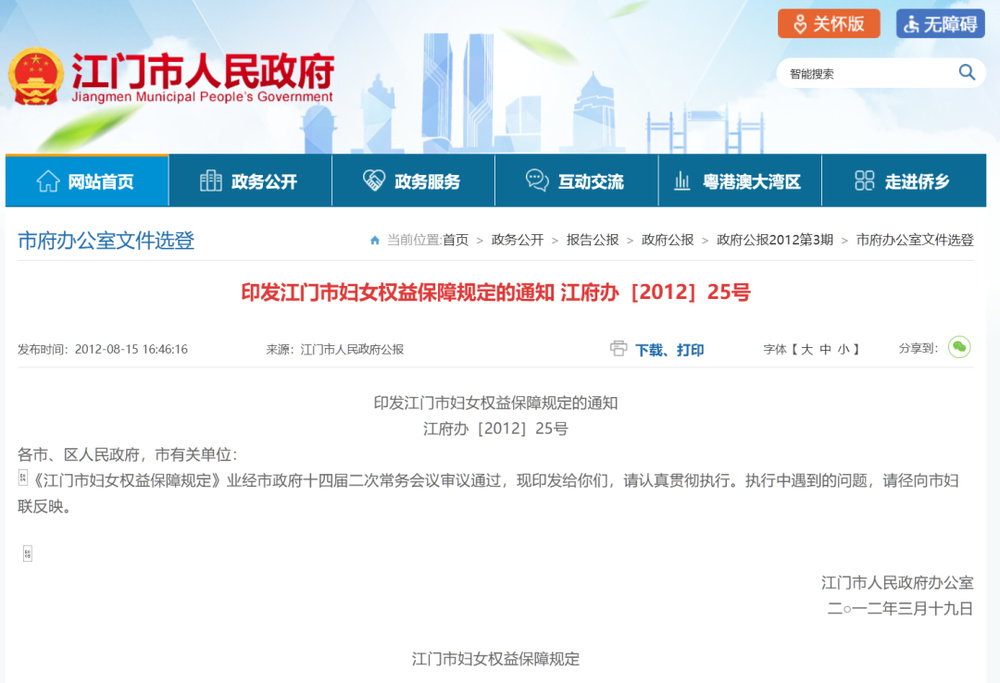Open the 粤港澳大湾区 navigation tab
The height and width of the screenshot is (683, 1000).
(x=739, y=181)
